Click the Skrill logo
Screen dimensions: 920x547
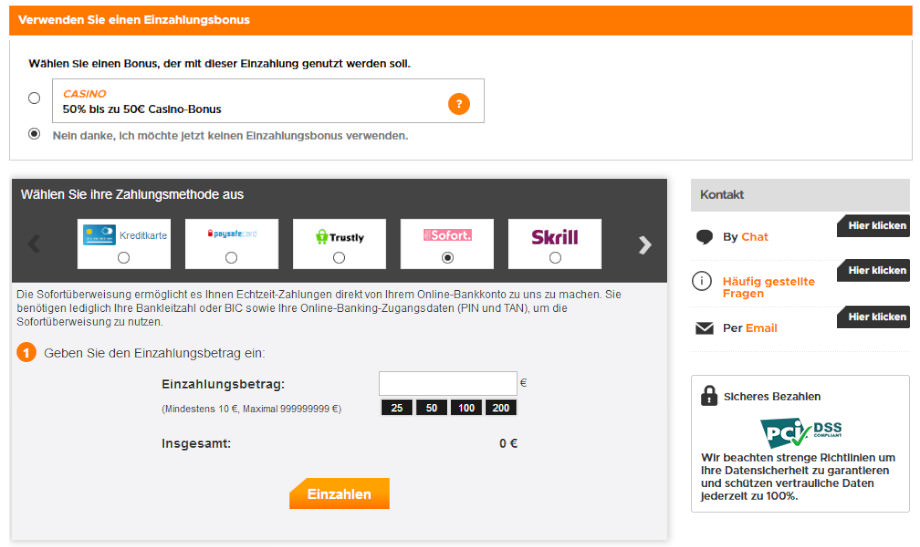tap(554, 237)
